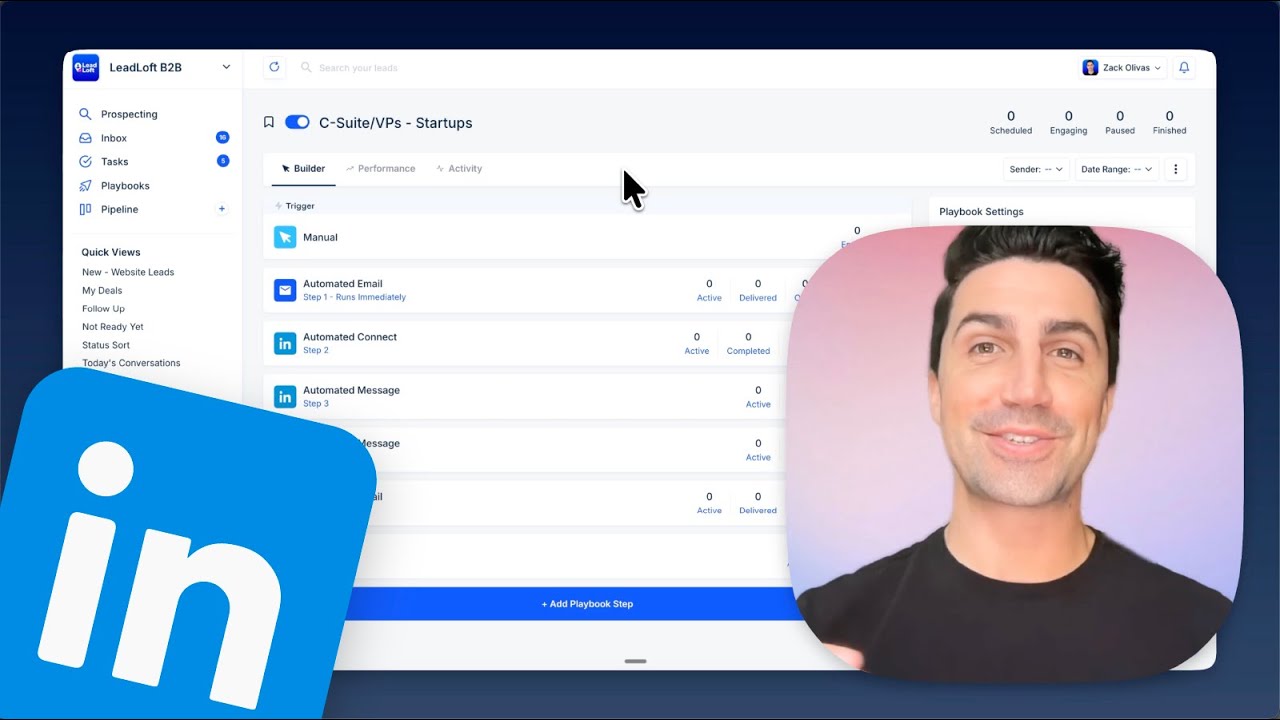
Task: Click the LeadLoft logo icon
Action: click(x=86, y=68)
